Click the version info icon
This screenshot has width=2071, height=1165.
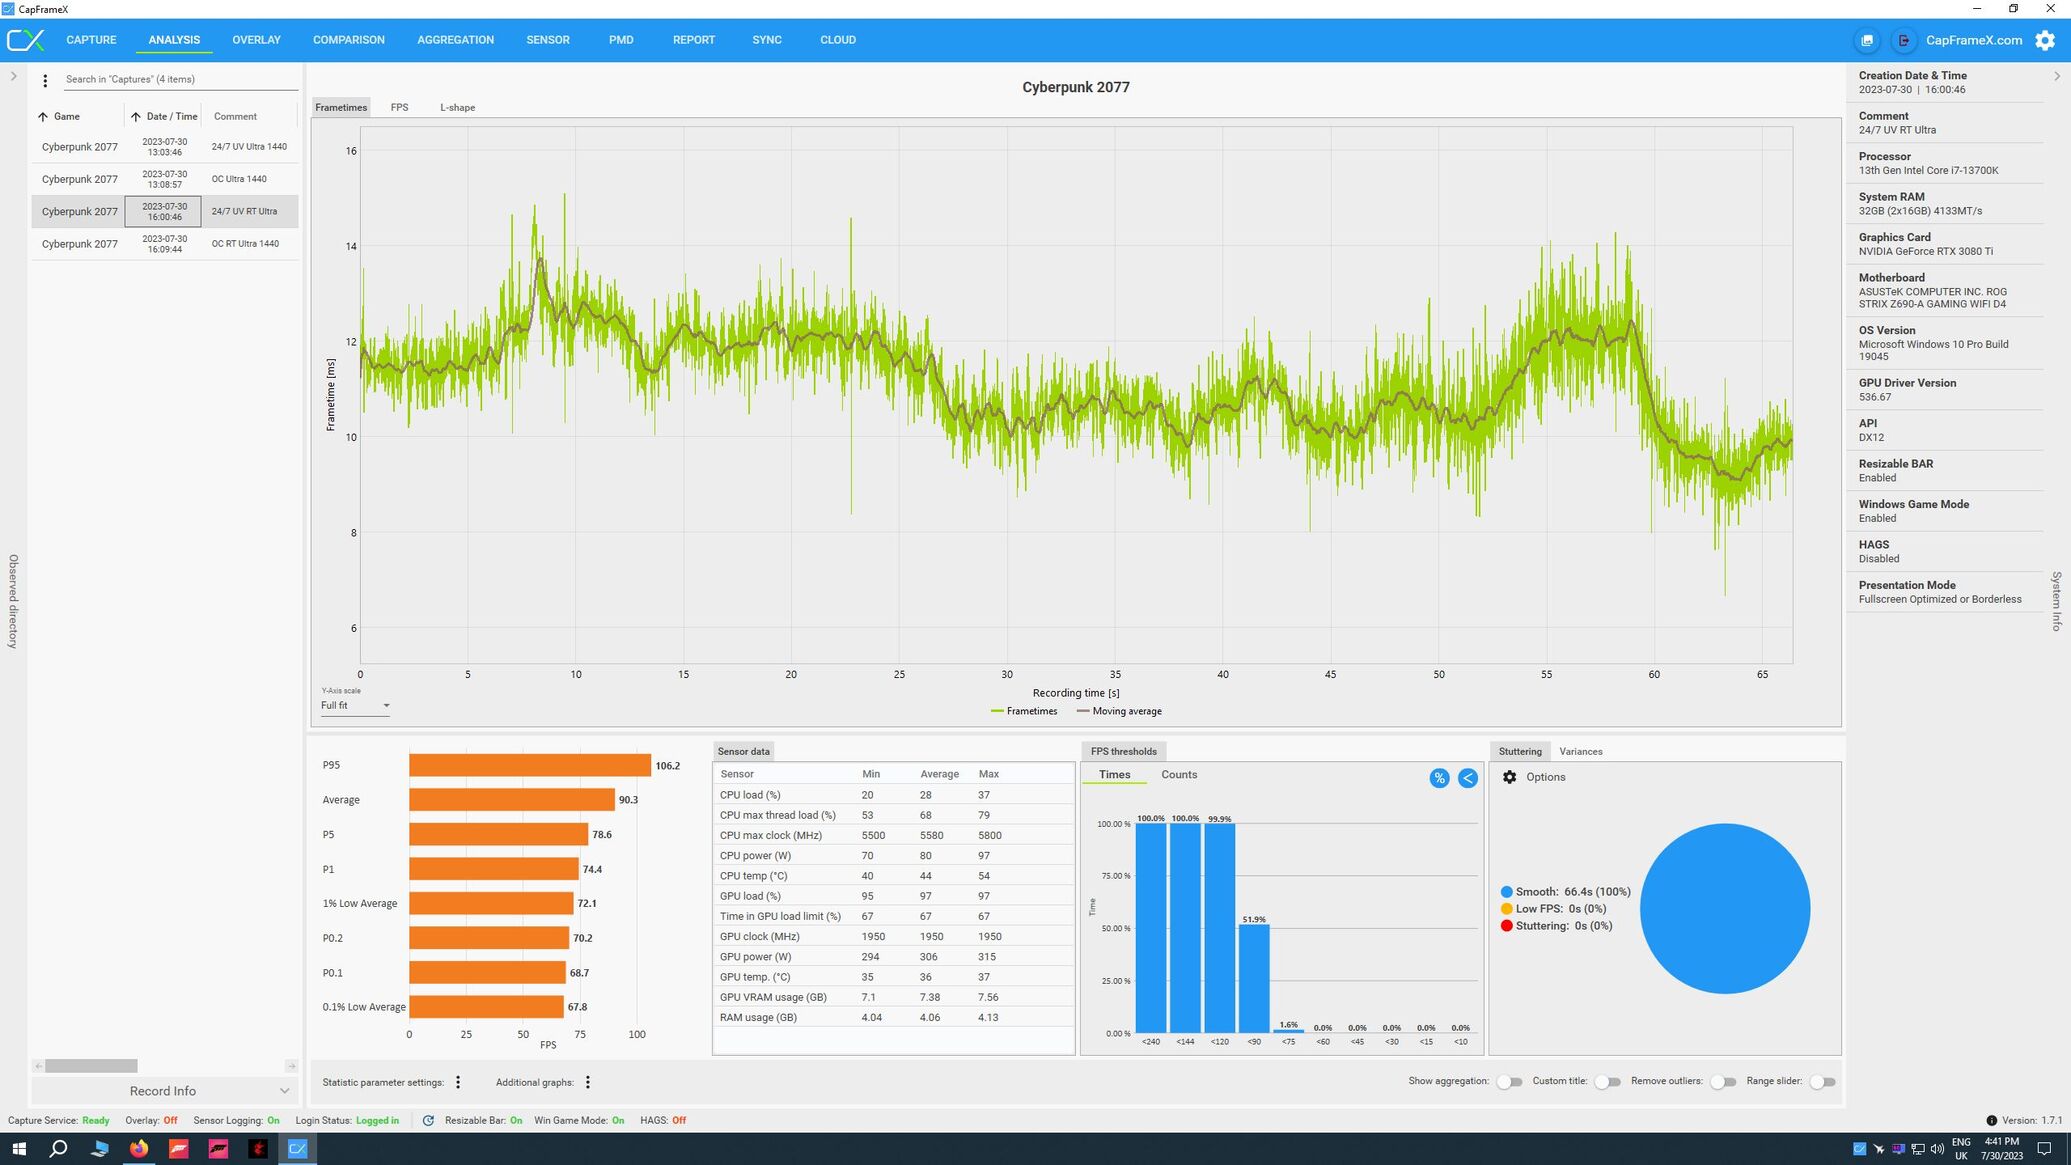coord(1991,1120)
